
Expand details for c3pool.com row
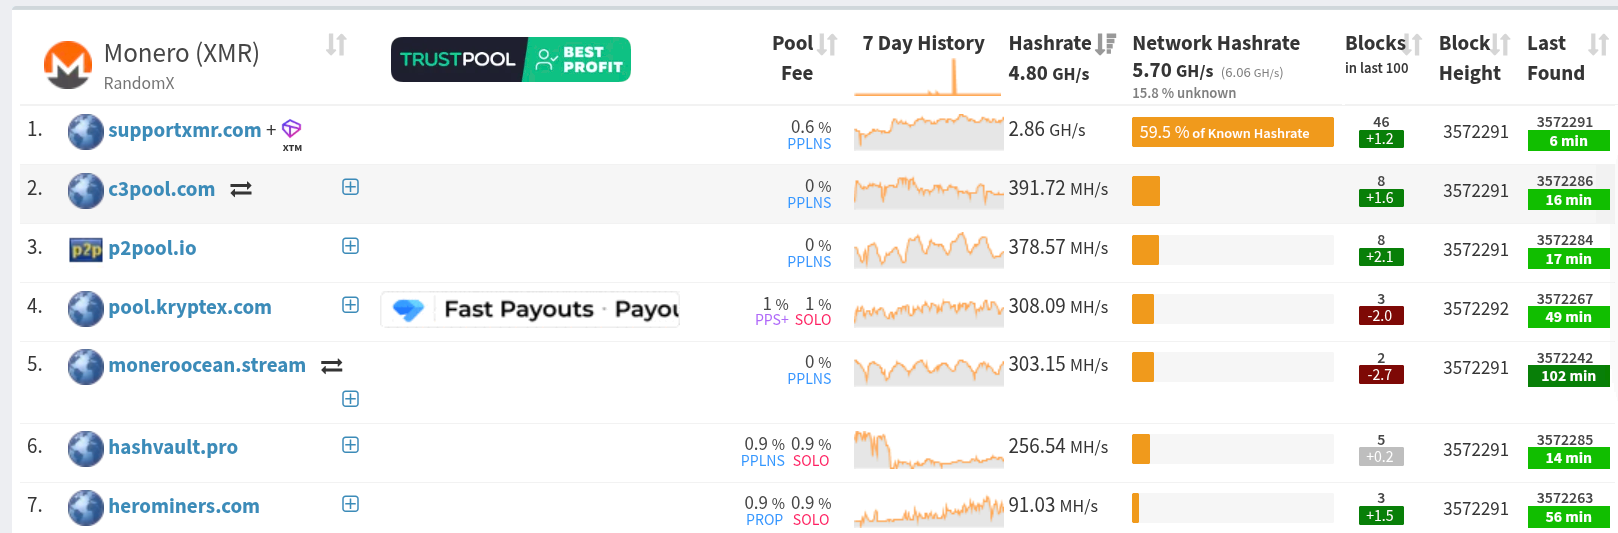pos(350,187)
